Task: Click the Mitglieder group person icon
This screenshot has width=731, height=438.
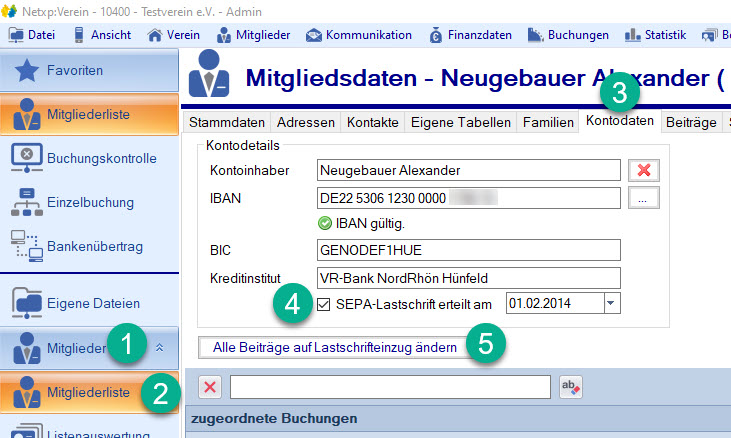Action: (27, 348)
